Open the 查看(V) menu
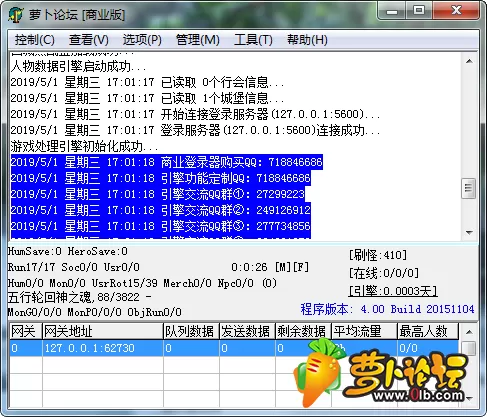Image resolution: width=487 pixels, height=417 pixels. 89,40
